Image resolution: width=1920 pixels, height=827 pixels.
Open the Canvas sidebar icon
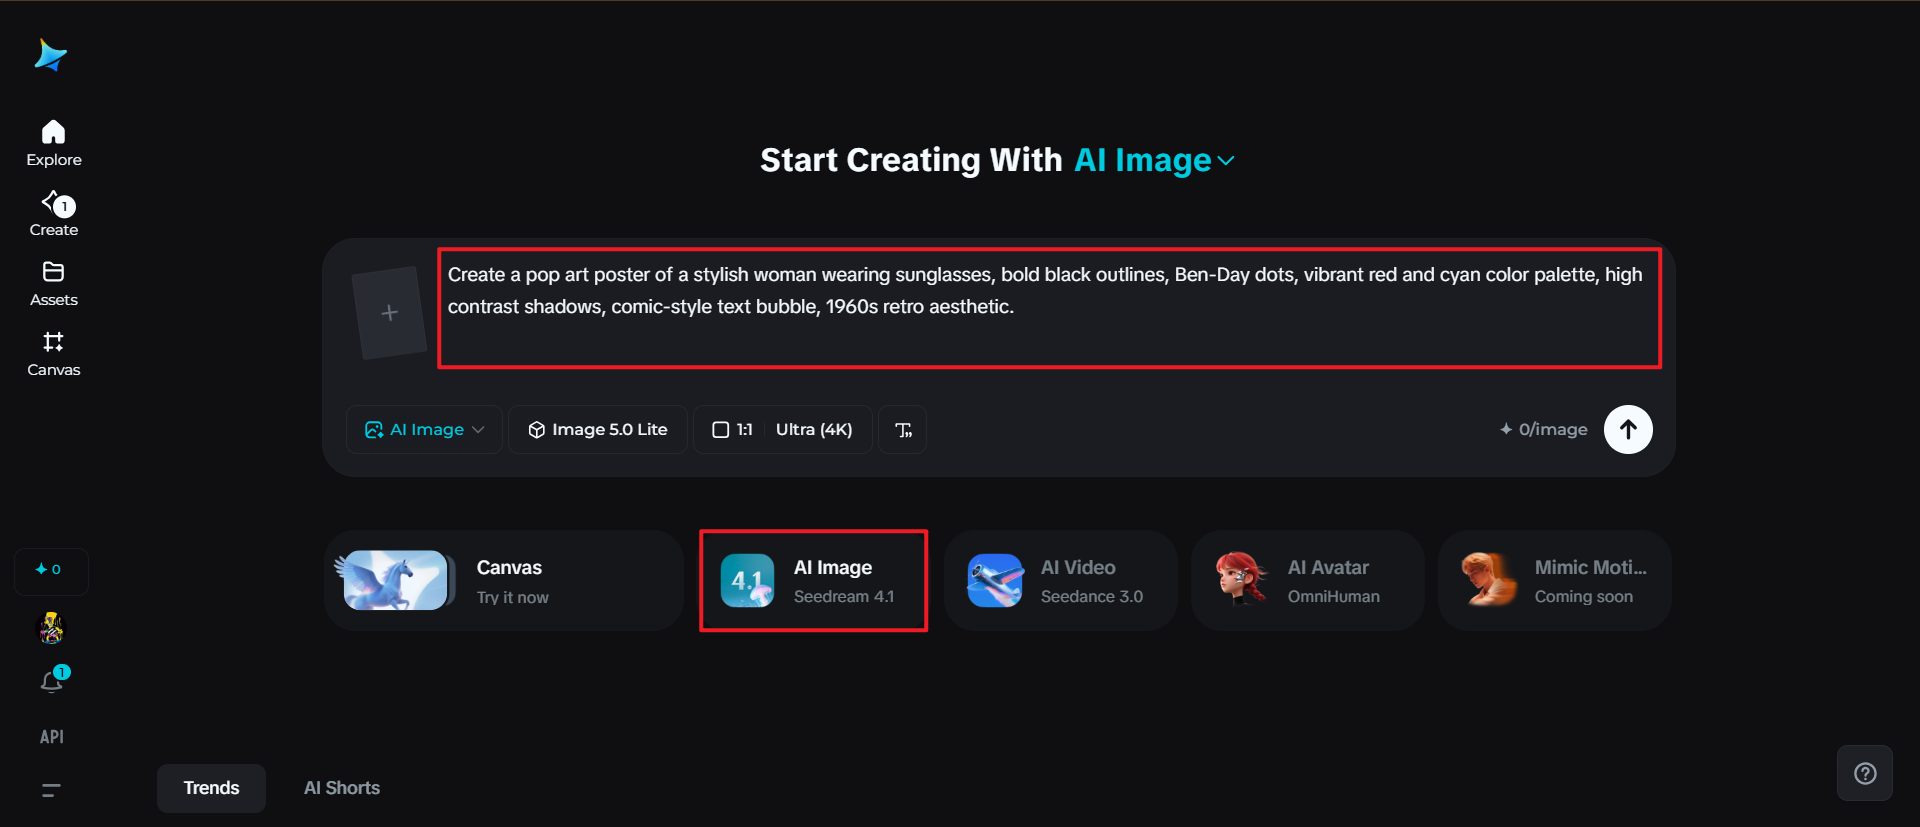point(54,343)
